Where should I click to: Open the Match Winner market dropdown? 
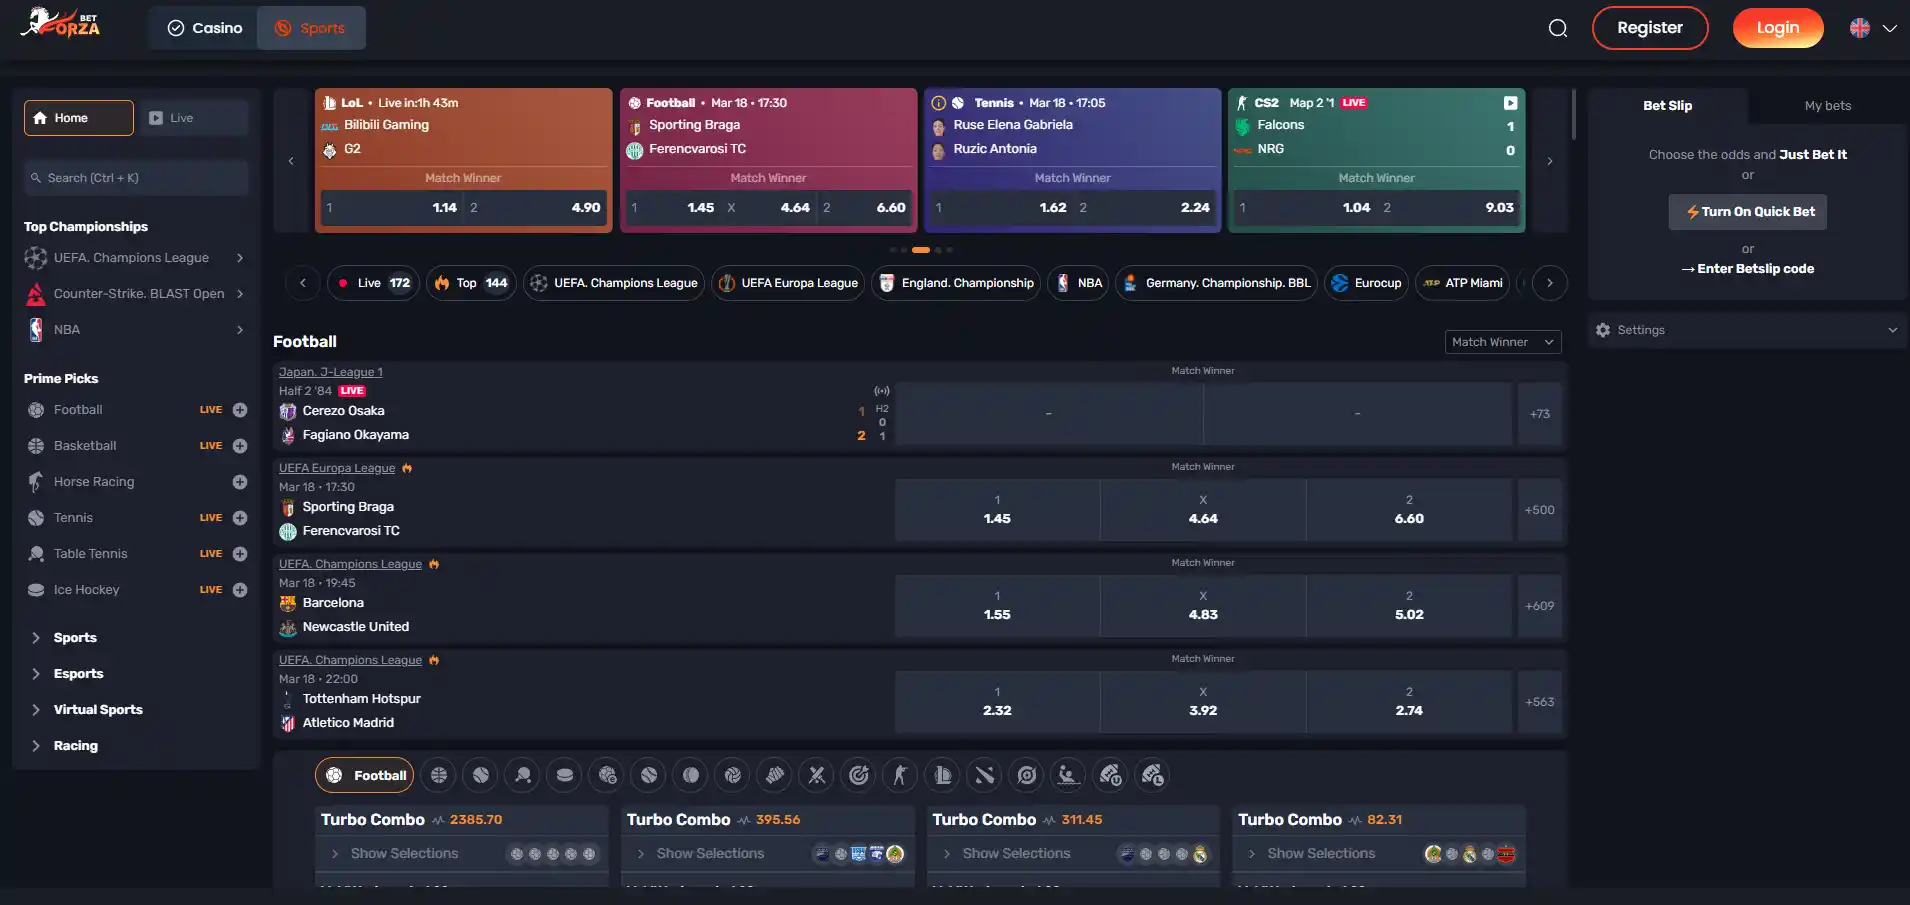pyautogui.click(x=1503, y=342)
